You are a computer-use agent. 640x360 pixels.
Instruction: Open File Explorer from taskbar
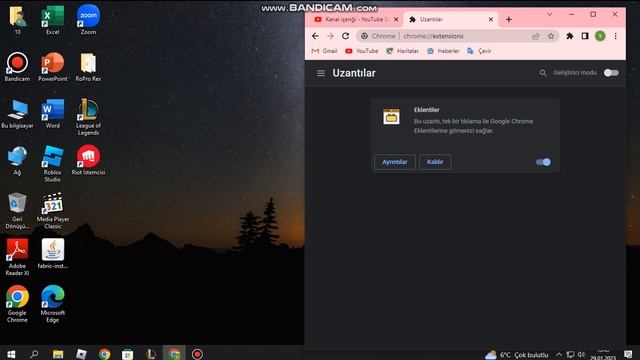tap(58, 354)
